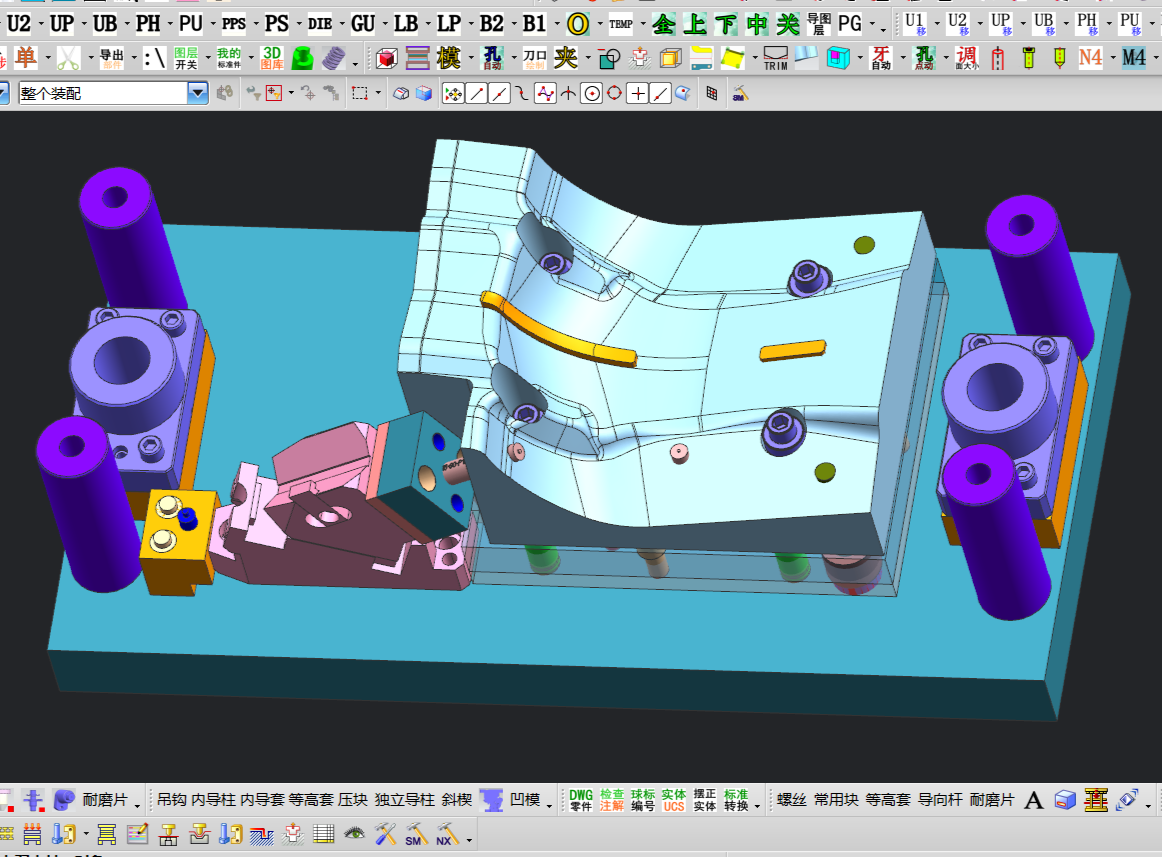Screen dimensions: 1162x857
Task: Click the 实体UCS icon
Action: (x=674, y=800)
